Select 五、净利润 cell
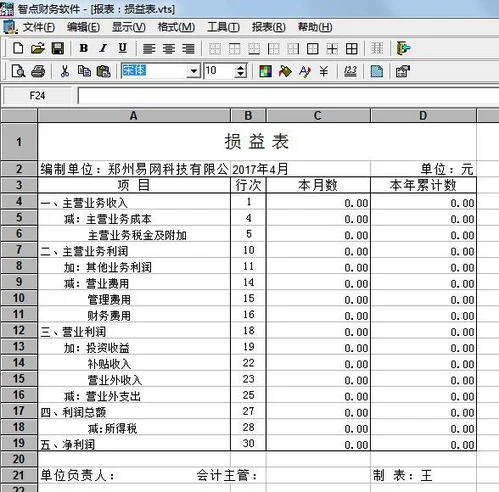This screenshot has height=492, width=499. 134,444
